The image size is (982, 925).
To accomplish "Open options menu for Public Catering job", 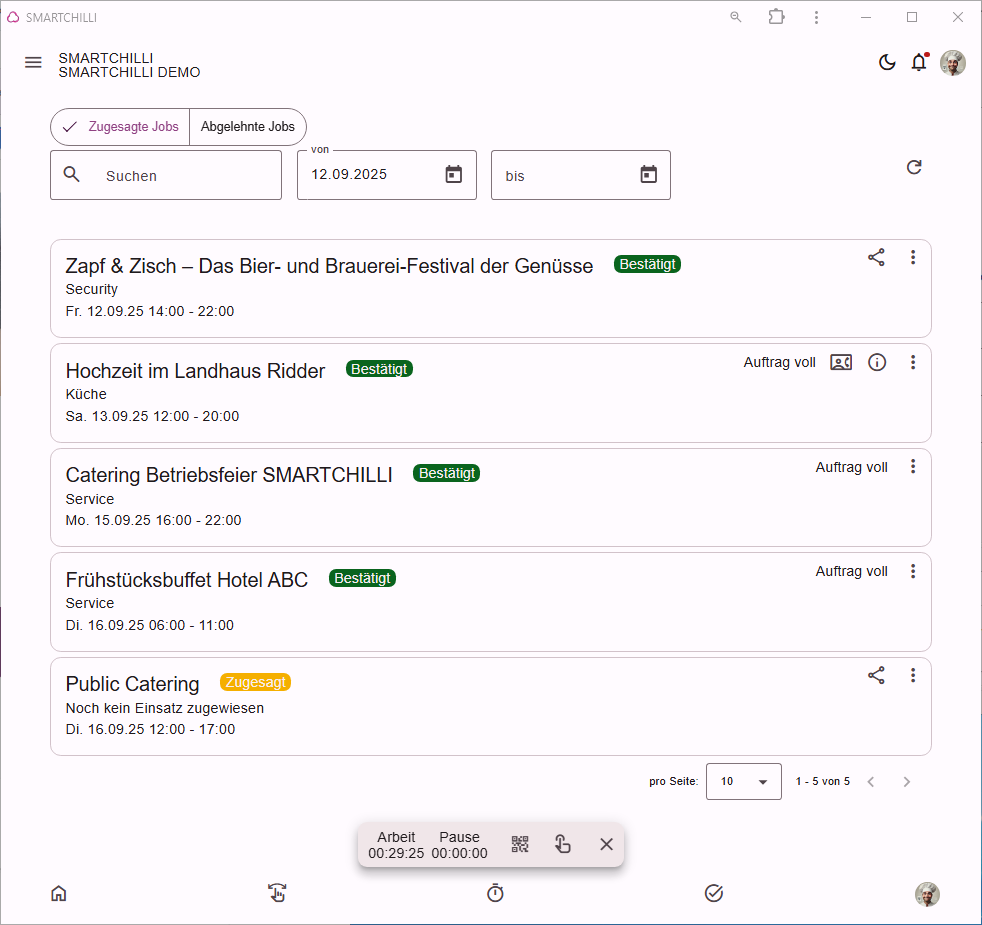I will point(912,674).
